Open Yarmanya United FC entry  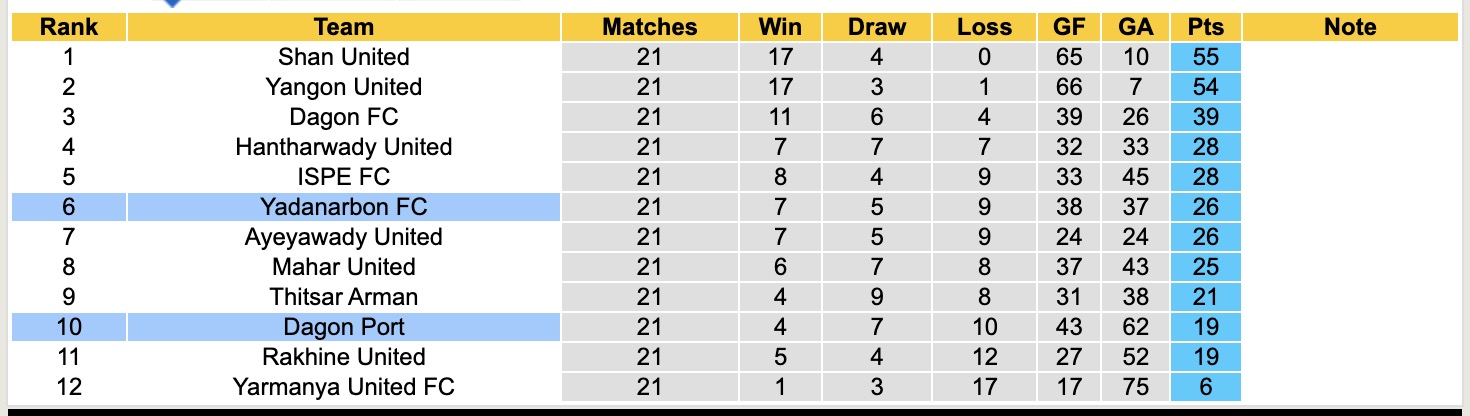click(x=343, y=387)
